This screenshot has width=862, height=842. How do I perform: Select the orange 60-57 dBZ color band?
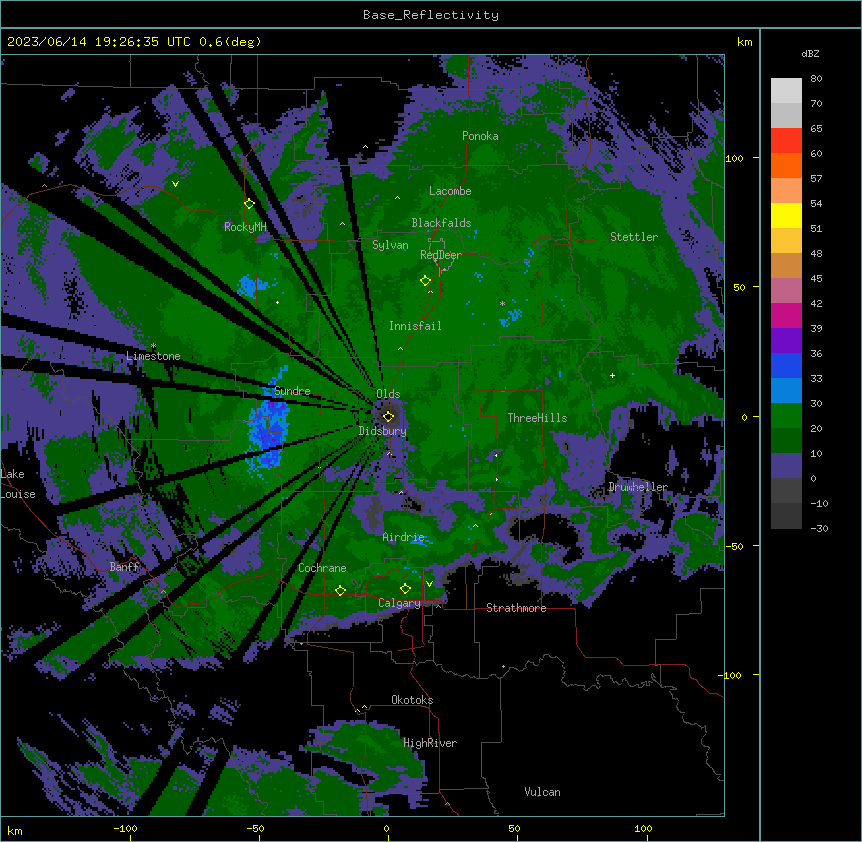tap(786, 166)
